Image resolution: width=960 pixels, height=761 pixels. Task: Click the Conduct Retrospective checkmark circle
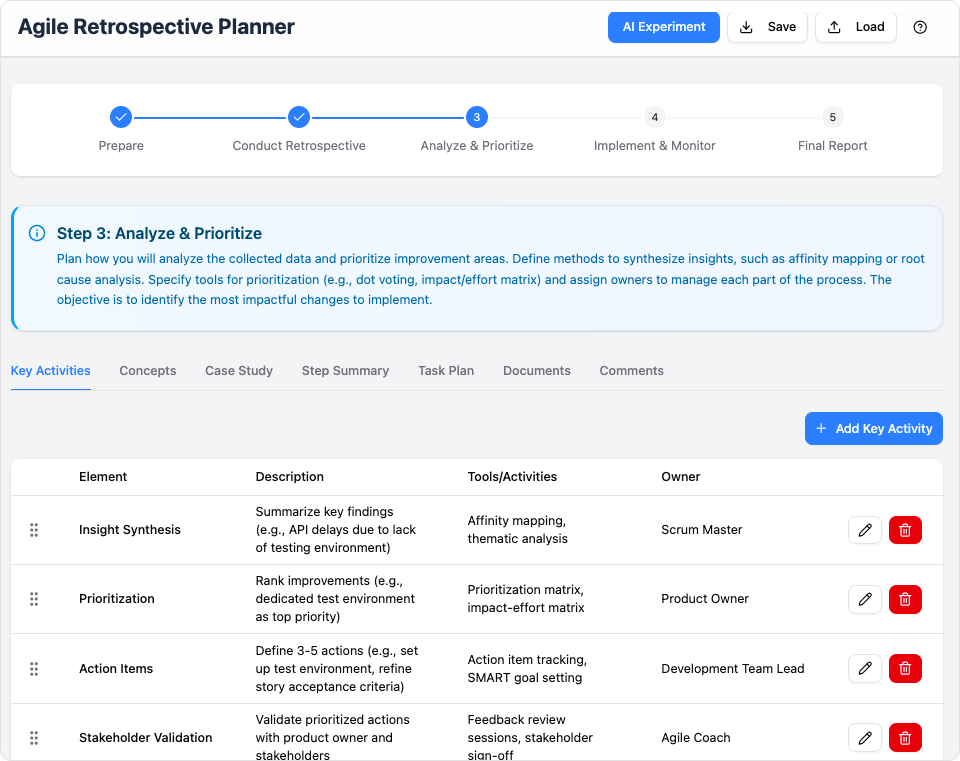pyautogui.click(x=299, y=117)
